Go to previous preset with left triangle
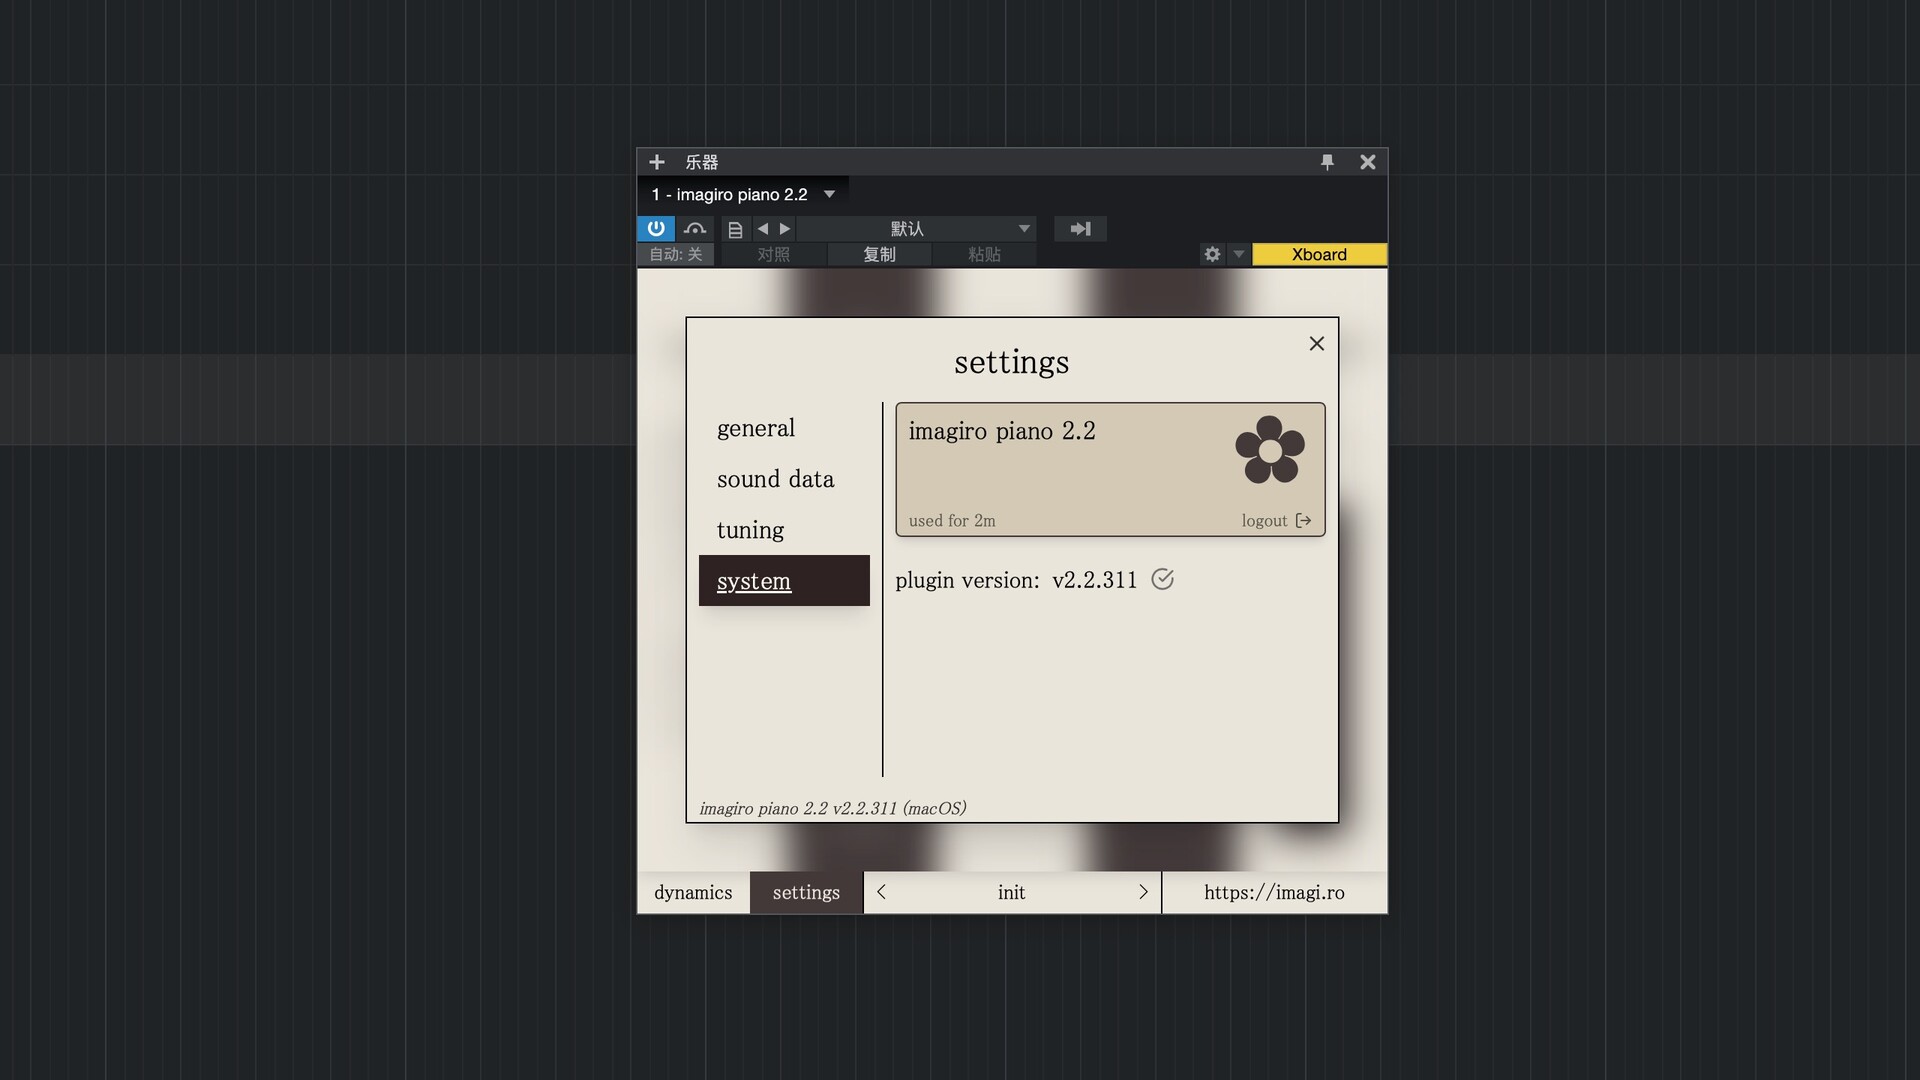The width and height of the screenshot is (1920, 1080). coord(763,229)
